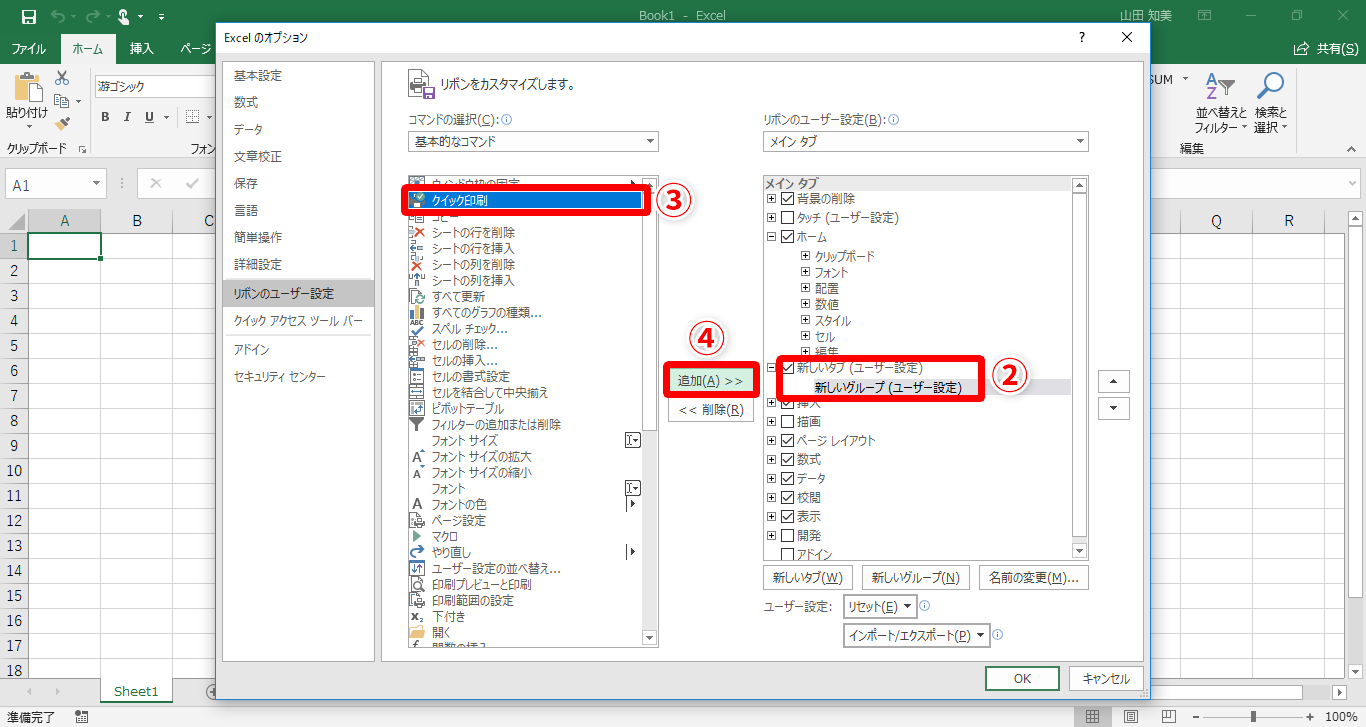
Task: Click the 新しいグループ(N) button below the tree
Action: click(x=915, y=578)
